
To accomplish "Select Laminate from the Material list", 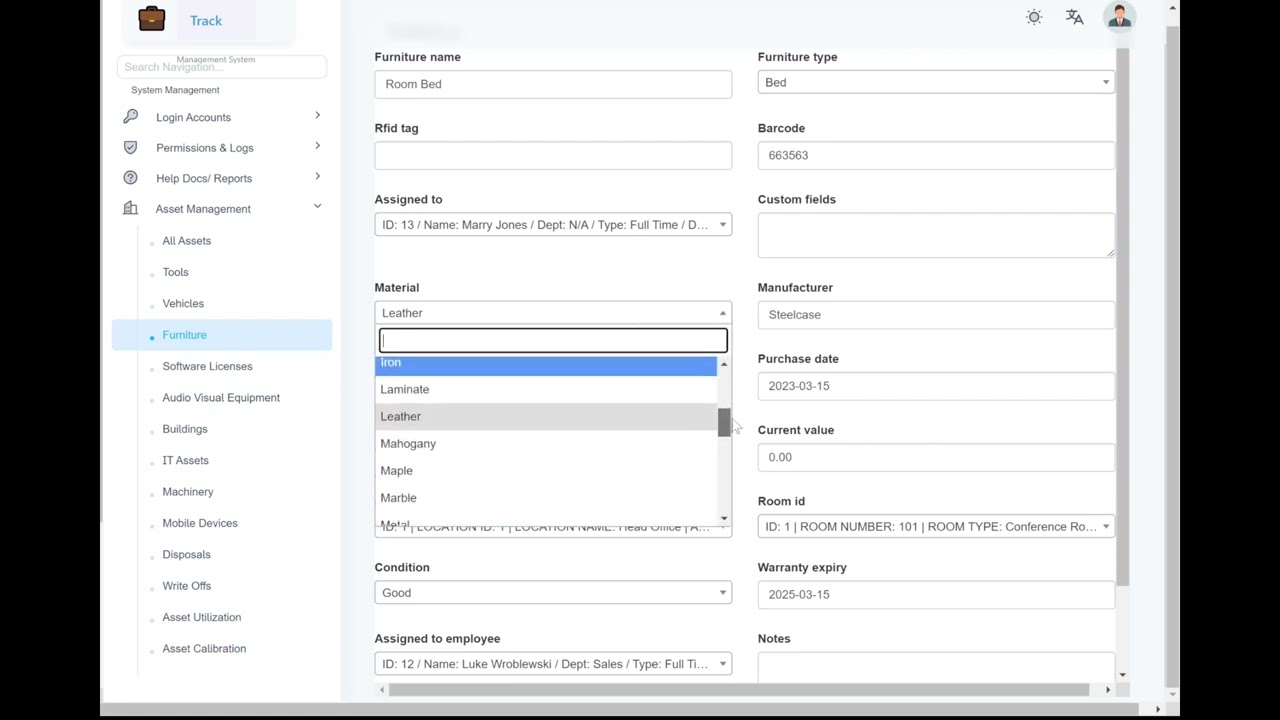I will point(546,389).
